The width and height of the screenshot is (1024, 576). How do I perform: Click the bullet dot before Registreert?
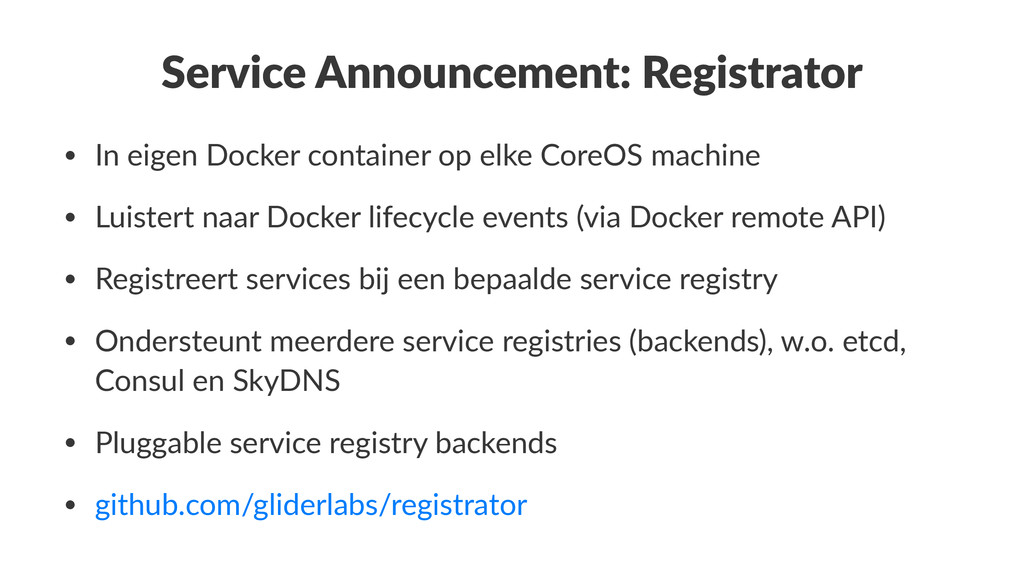[71, 280]
